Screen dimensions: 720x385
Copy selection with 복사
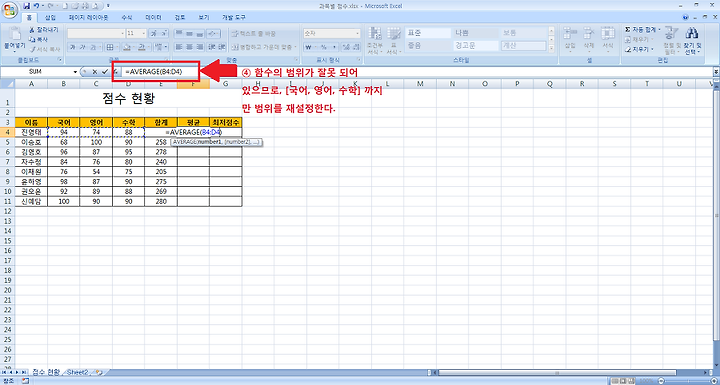pyautogui.click(x=39, y=39)
